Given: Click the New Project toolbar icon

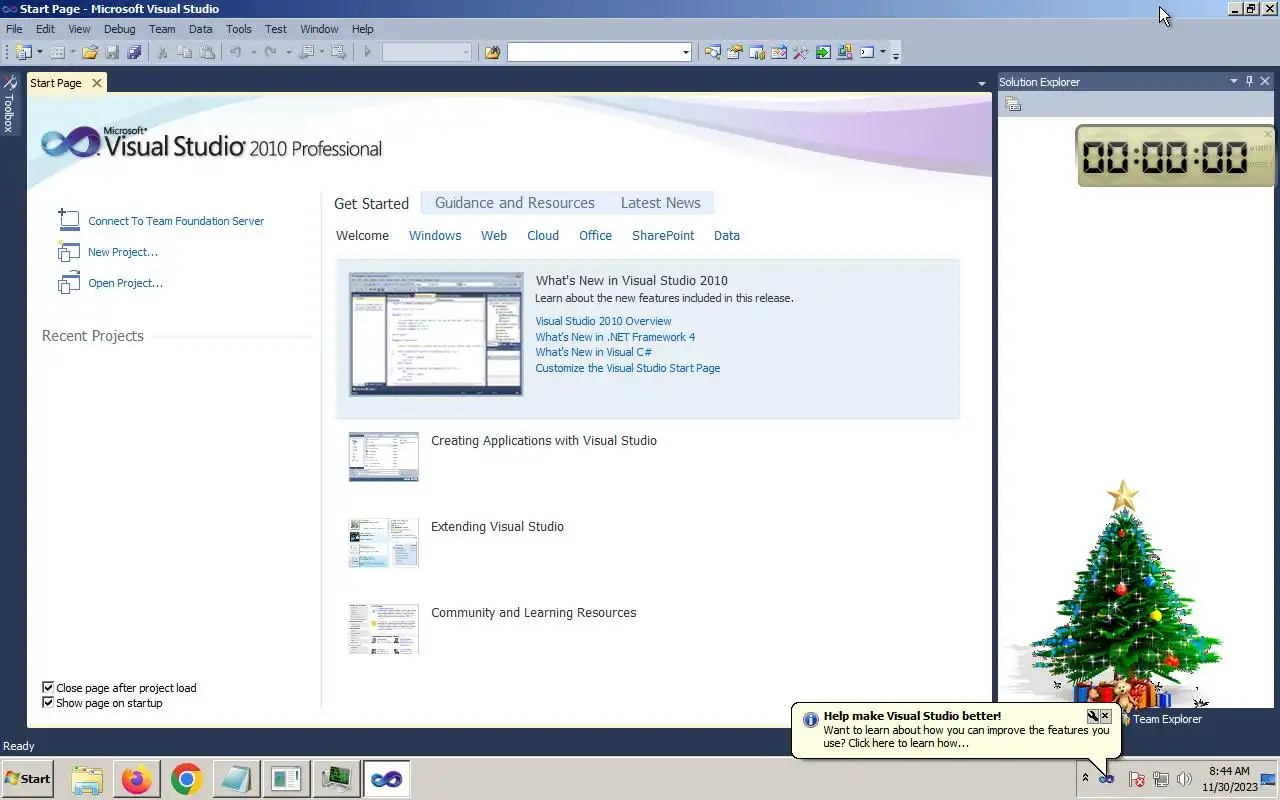Looking at the screenshot, I should (x=23, y=52).
